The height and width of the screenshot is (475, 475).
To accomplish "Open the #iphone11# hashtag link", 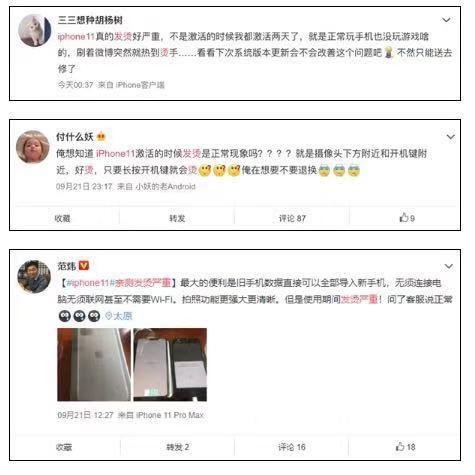I will pyautogui.click(x=88, y=283).
